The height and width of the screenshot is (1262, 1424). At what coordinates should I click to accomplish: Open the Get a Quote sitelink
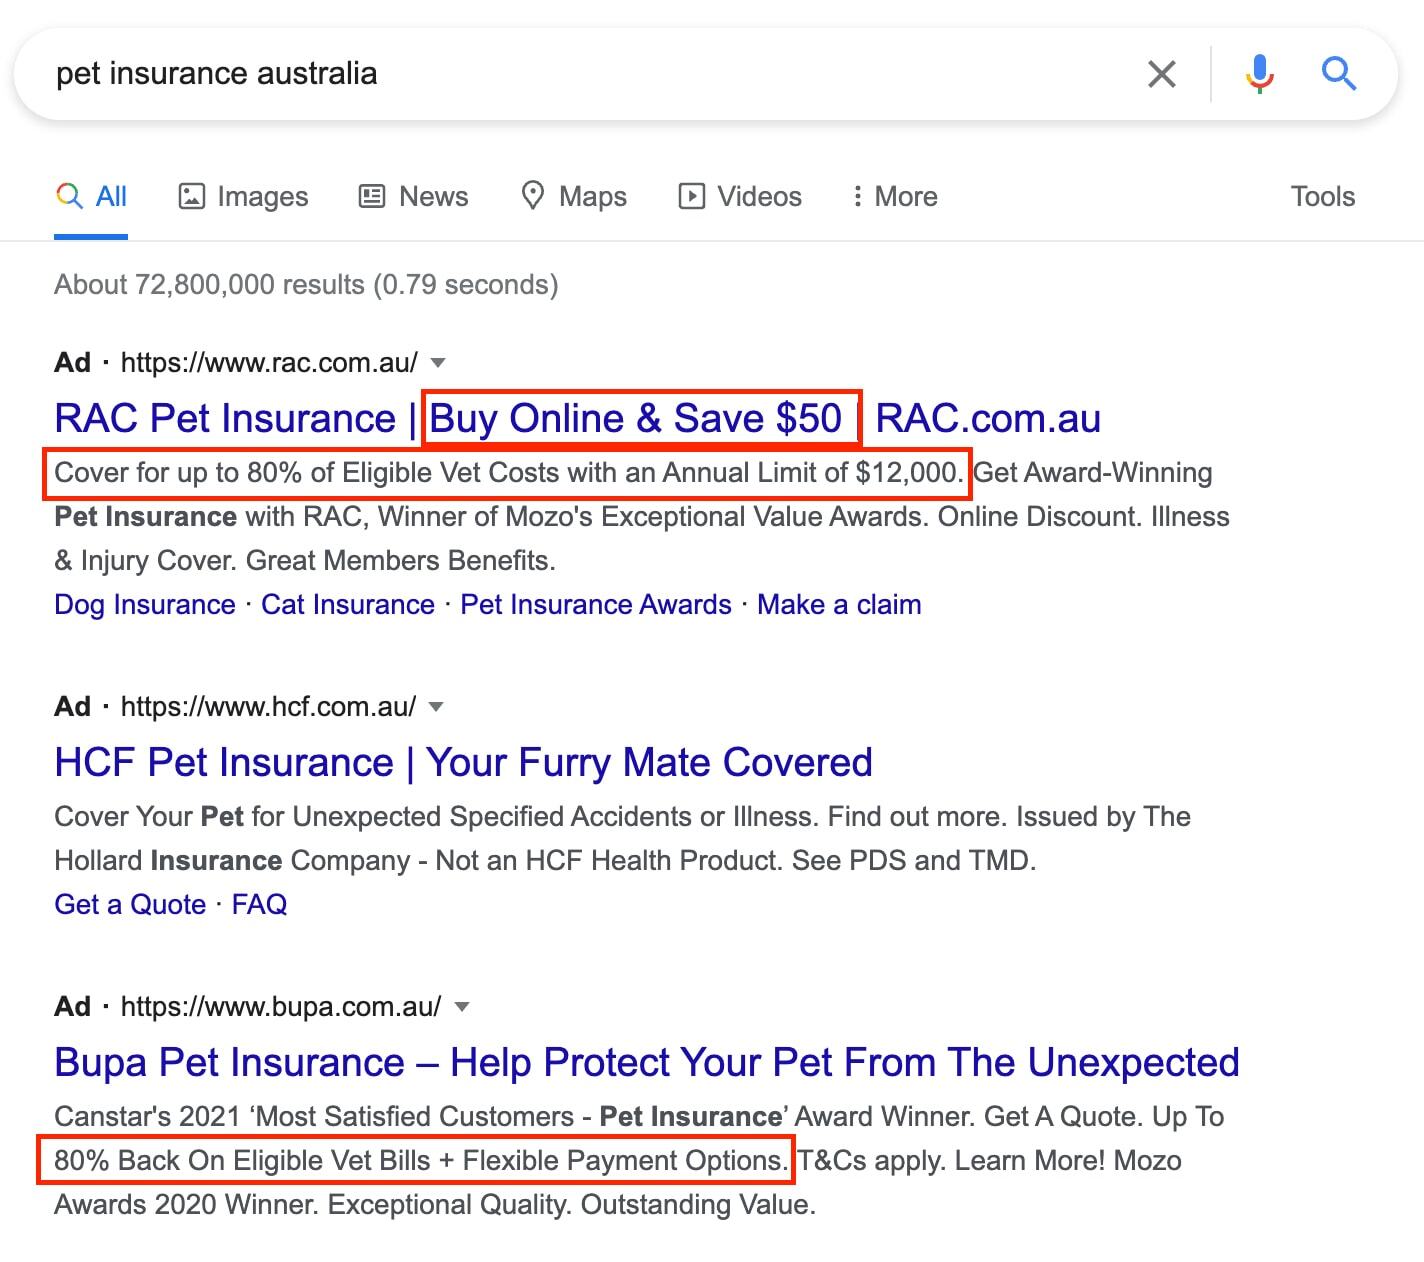coord(130,905)
